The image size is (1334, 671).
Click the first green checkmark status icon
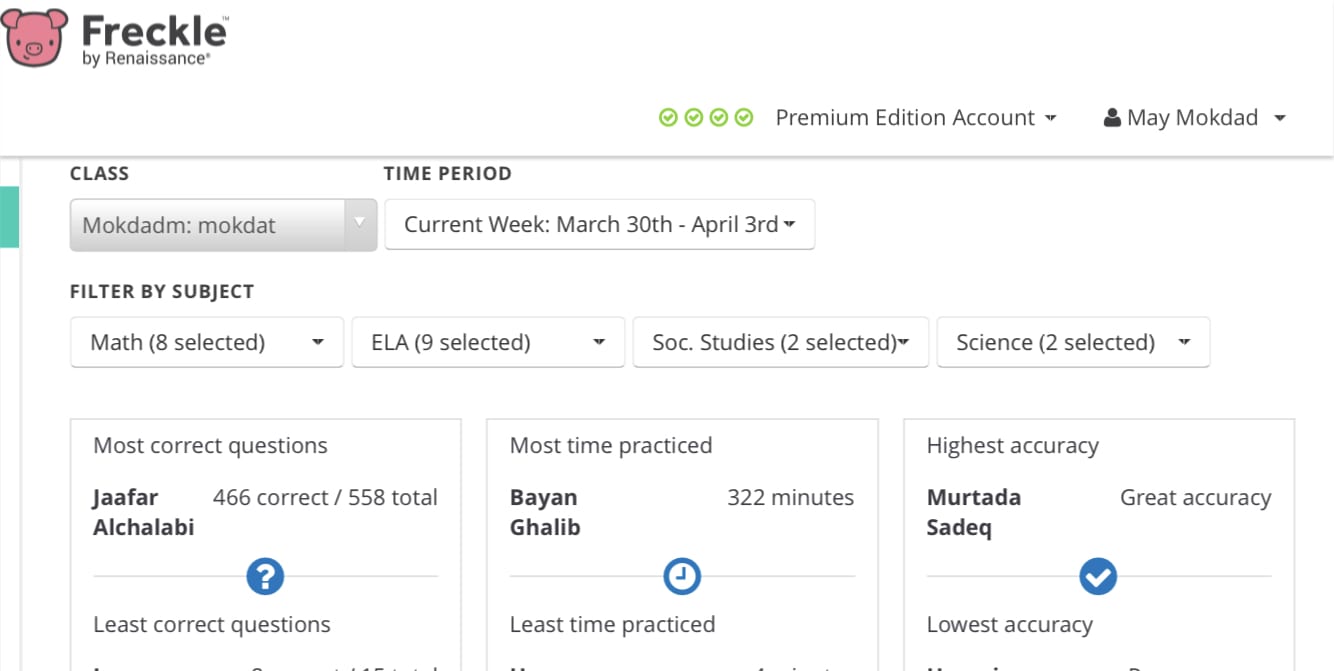(668, 118)
